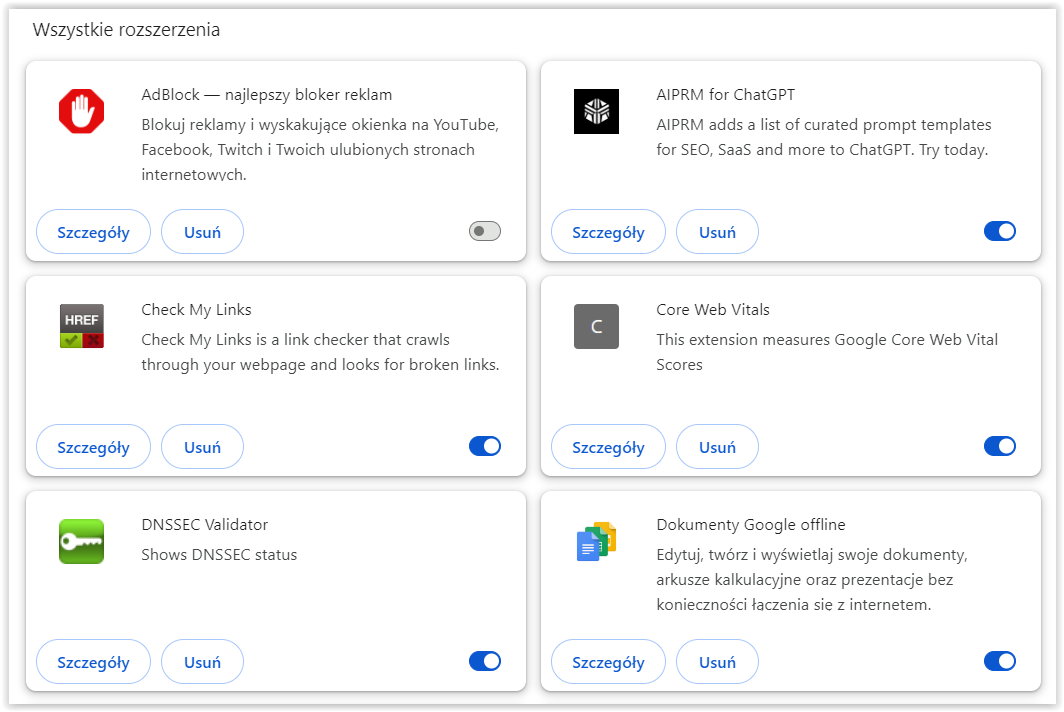Switch off the Core Web Vitals toggle
The image size is (1064, 712).
1000,446
